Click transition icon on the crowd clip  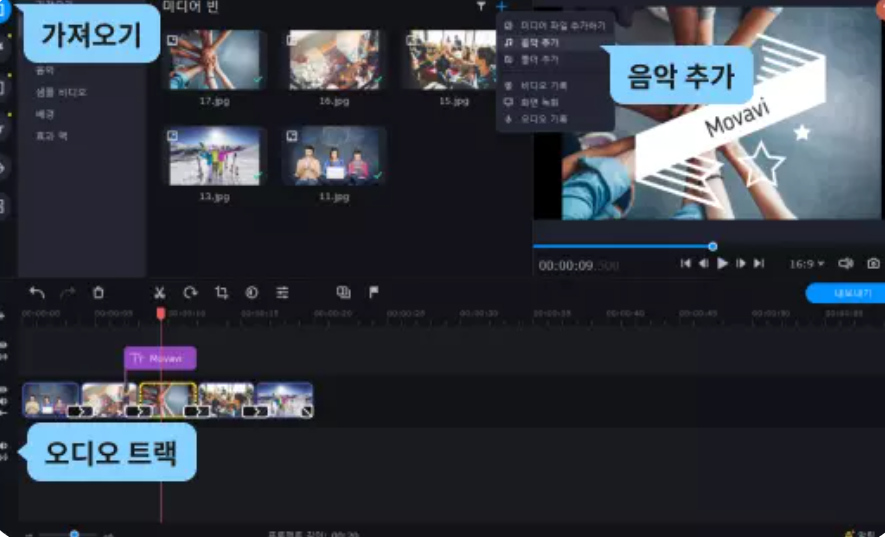click(x=255, y=411)
